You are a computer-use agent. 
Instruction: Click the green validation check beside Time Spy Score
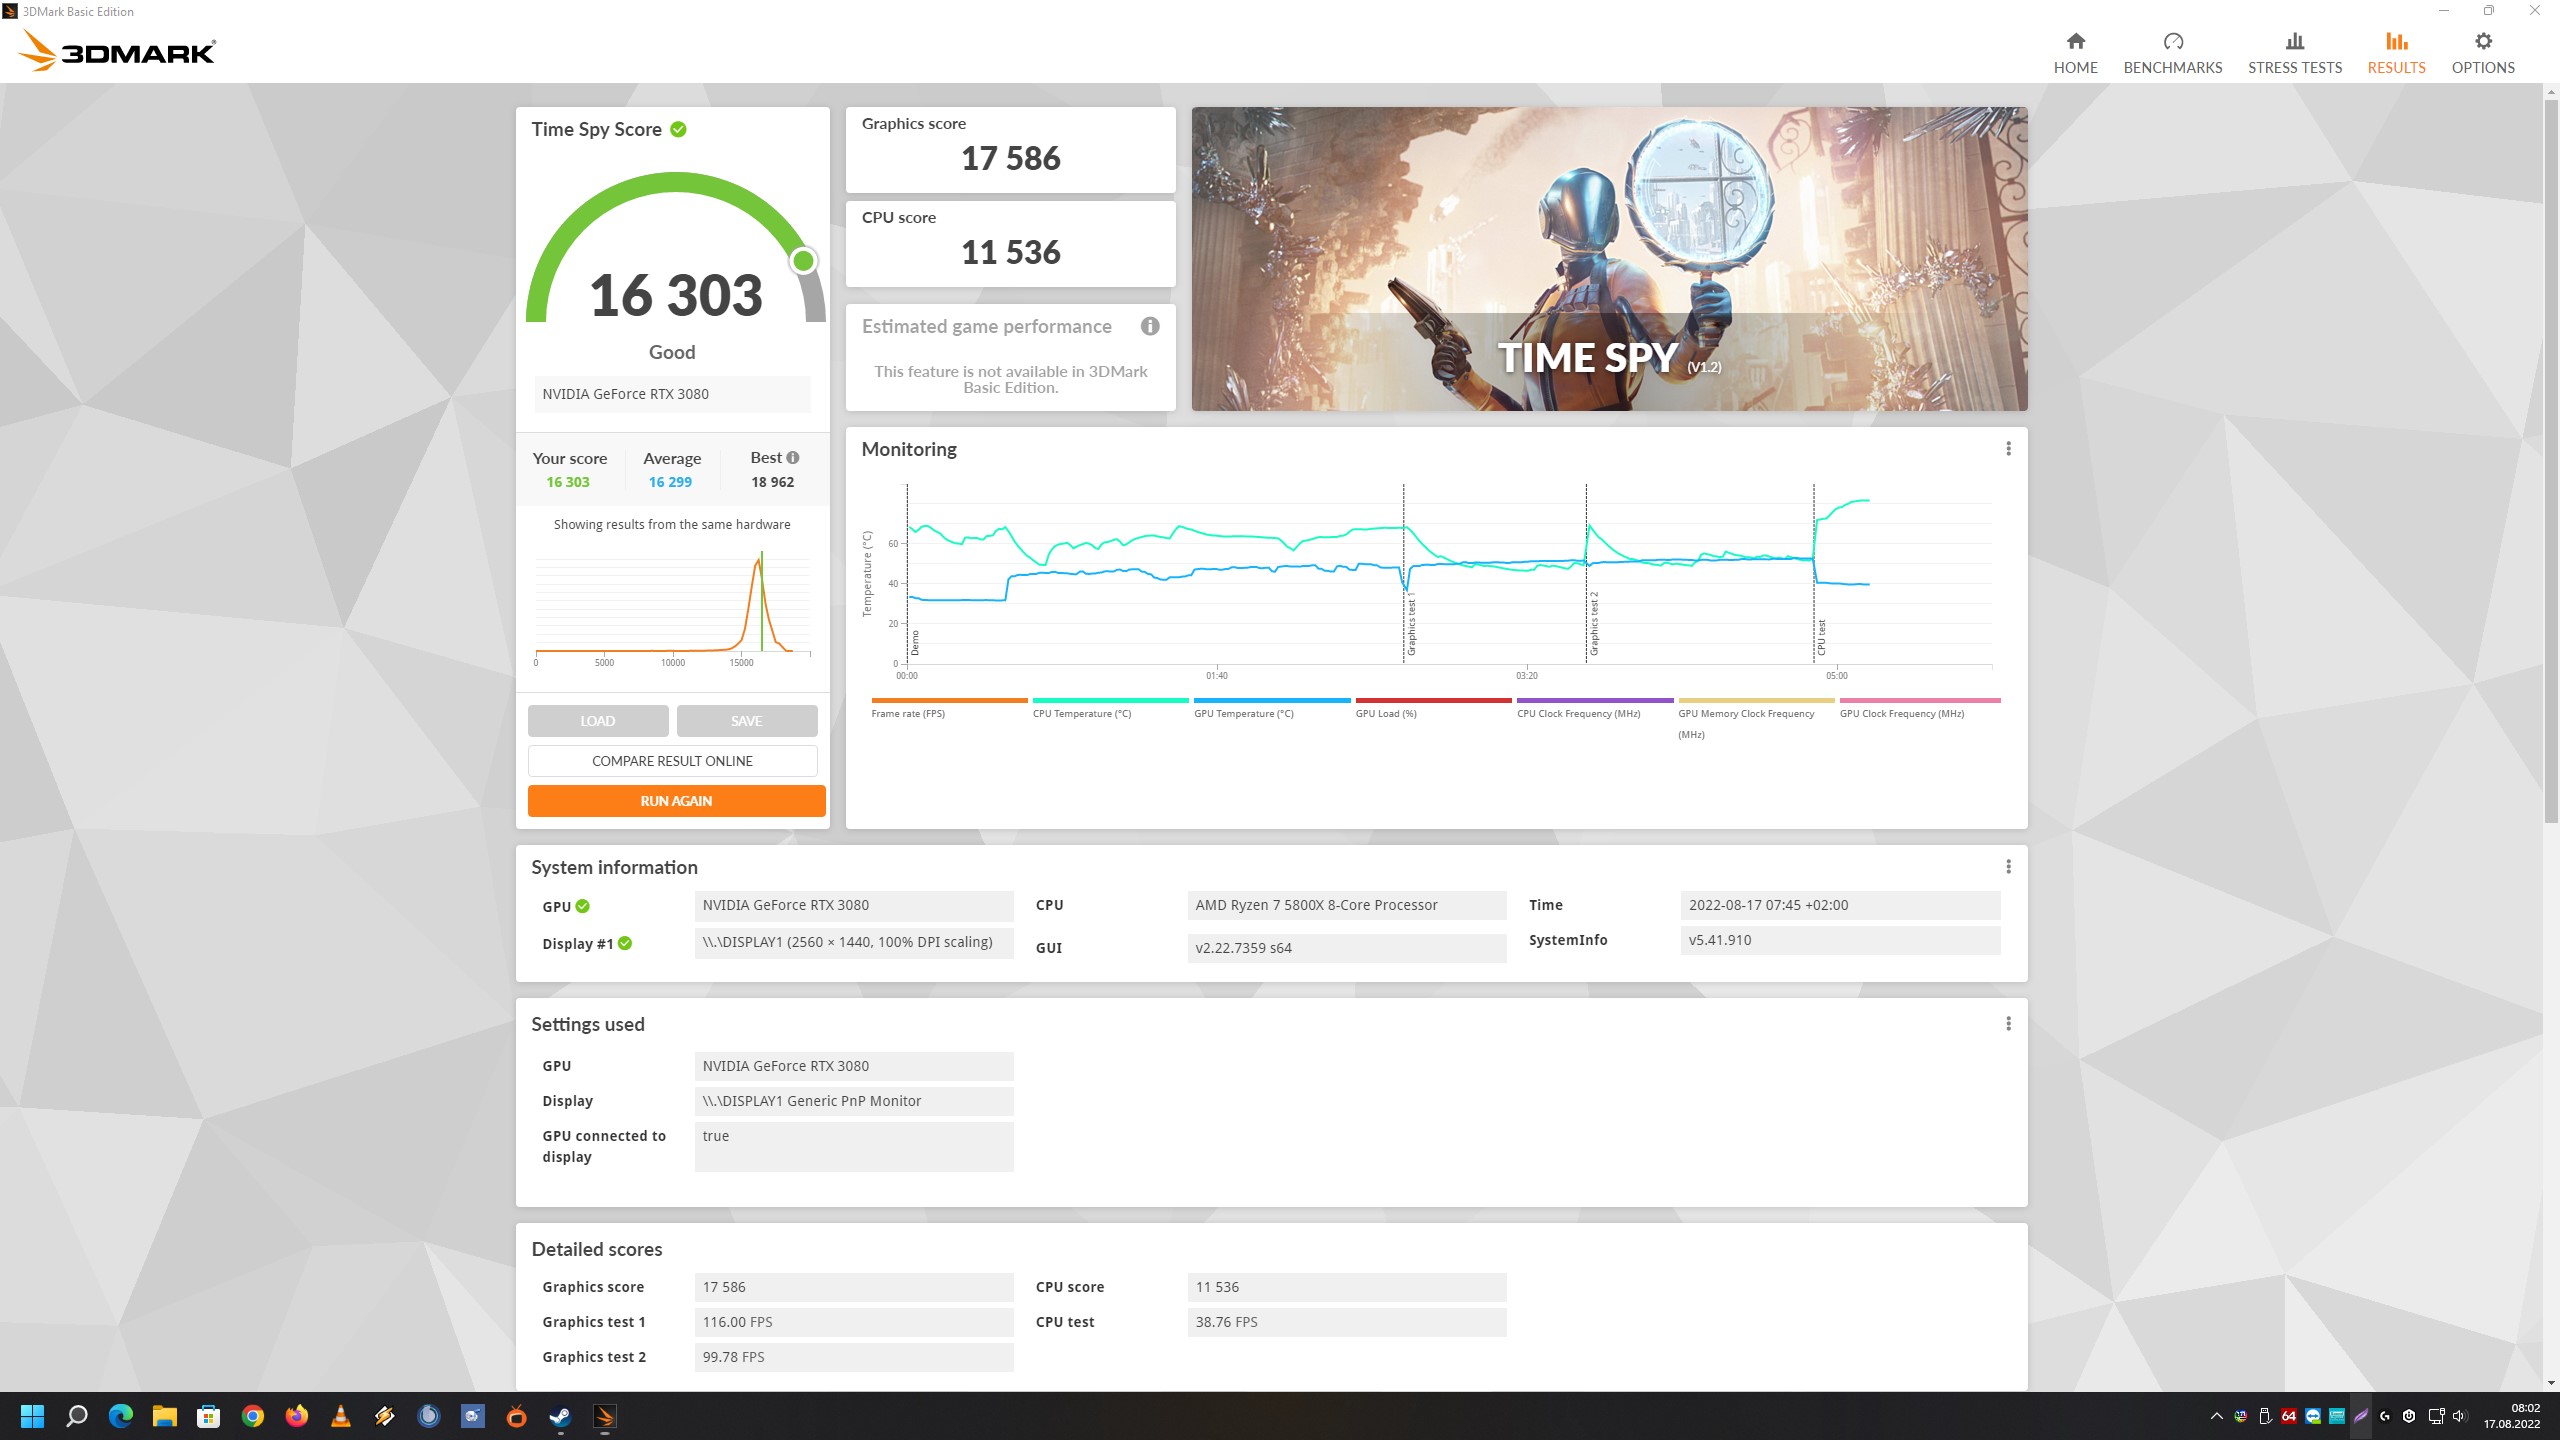click(x=678, y=129)
